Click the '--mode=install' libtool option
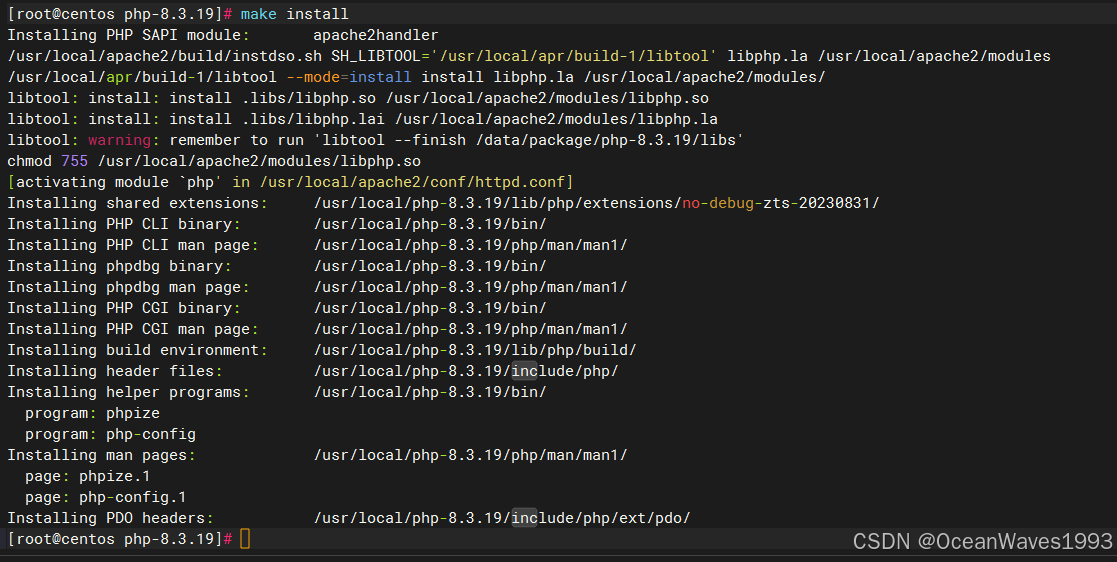This screenshot has height=562, width=1117. tap(349, 77)
